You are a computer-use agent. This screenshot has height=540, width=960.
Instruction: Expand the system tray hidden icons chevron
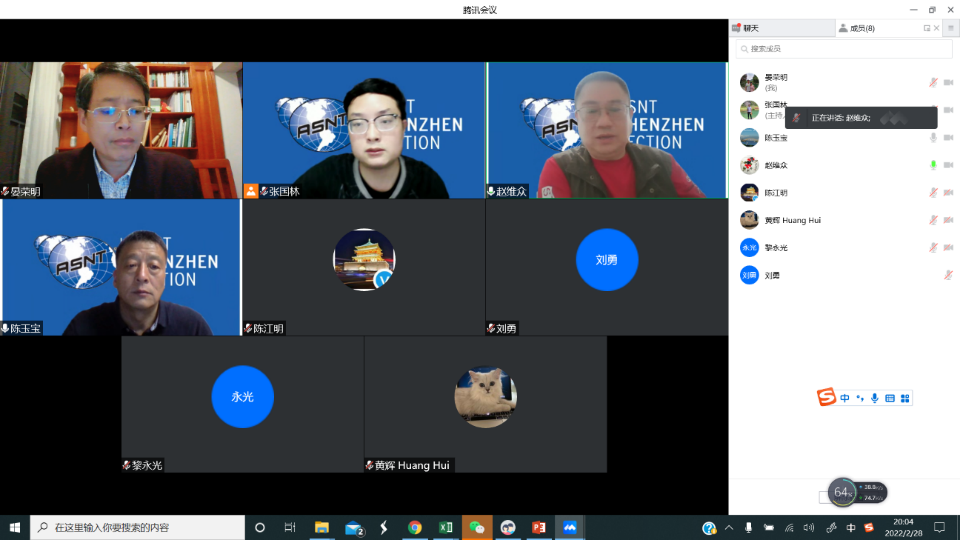[x=728, y=527]
